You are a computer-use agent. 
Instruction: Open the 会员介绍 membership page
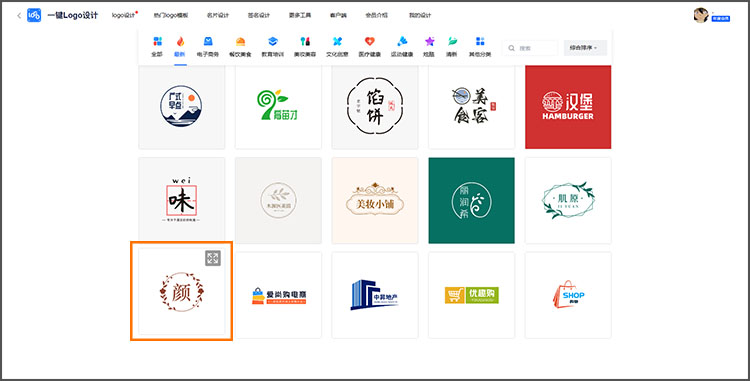click(x=377, y=15)
